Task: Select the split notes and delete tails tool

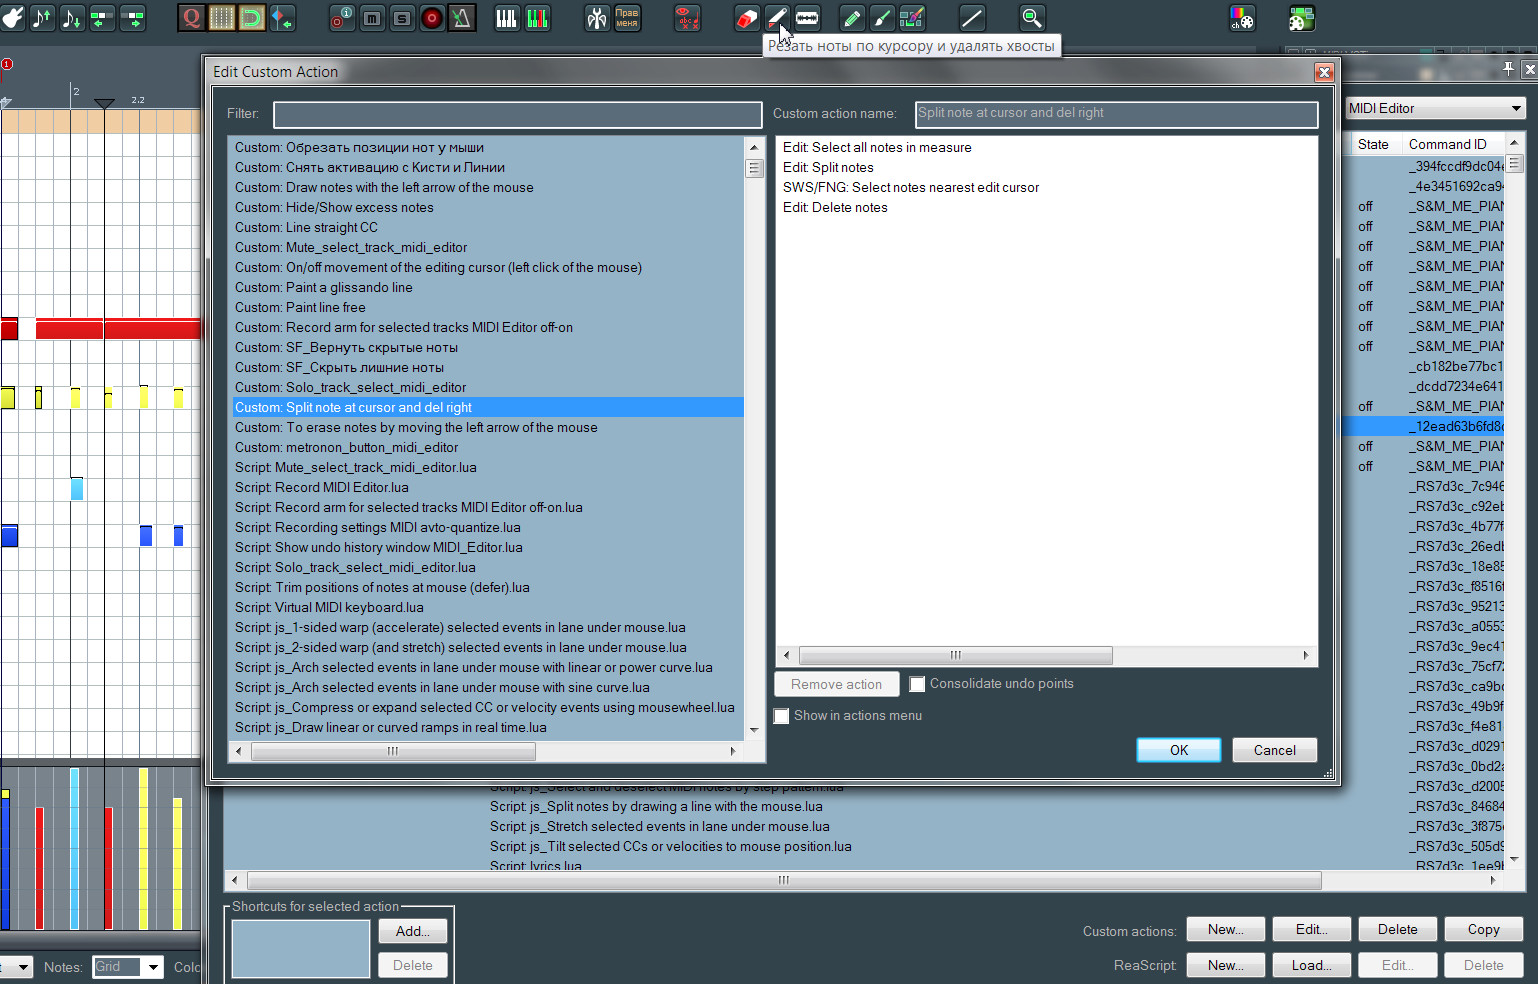Action: coord(777,18)
